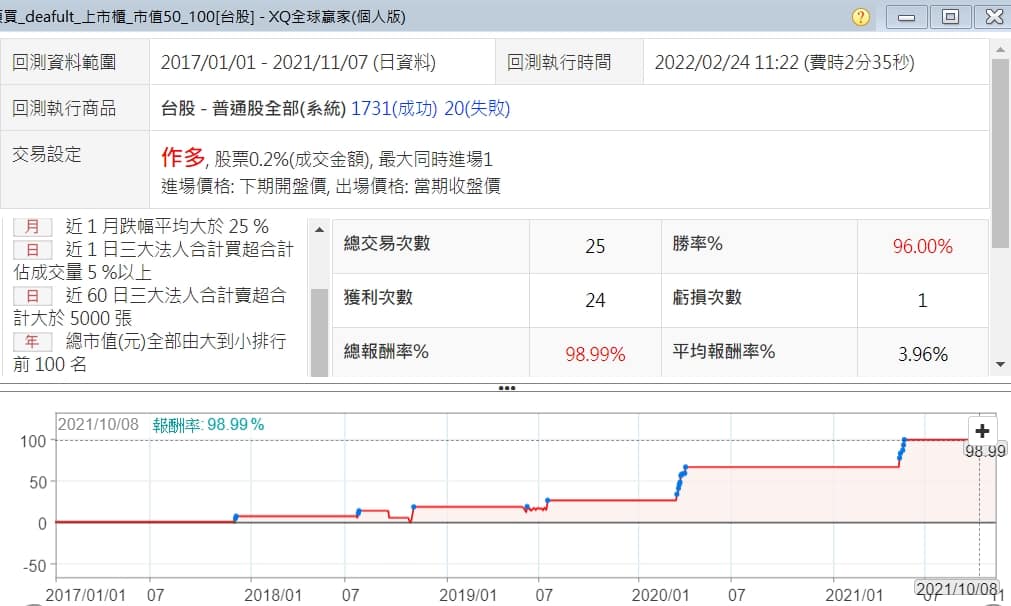Select the 日 tag beside 近 1 日三大法人
The image size is (1011, 606).
pyautogui.click(x=32, y=249)
